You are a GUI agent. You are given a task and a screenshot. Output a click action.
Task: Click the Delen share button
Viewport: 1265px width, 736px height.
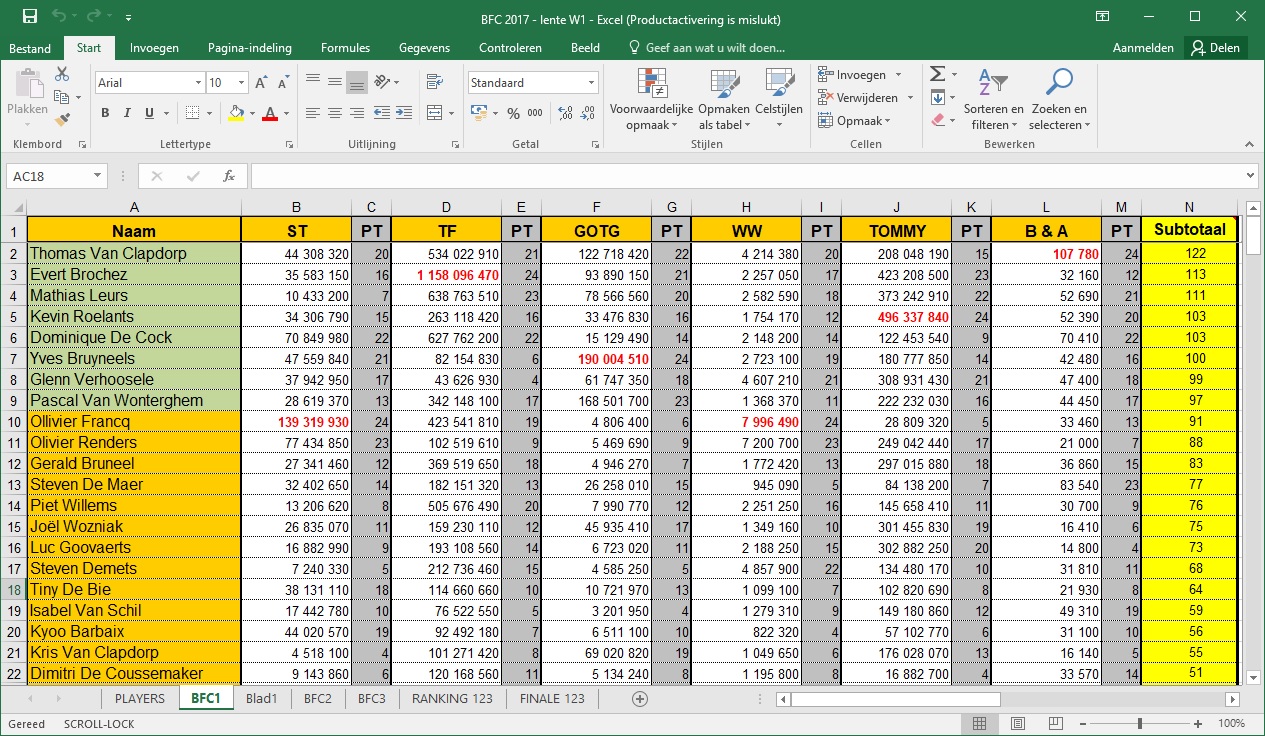1215,48
